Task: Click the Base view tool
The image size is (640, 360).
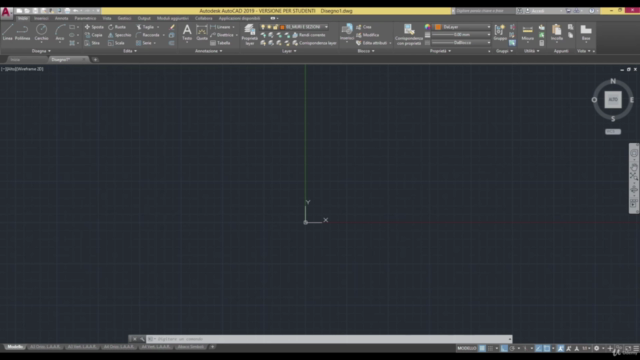Action: 586,33
